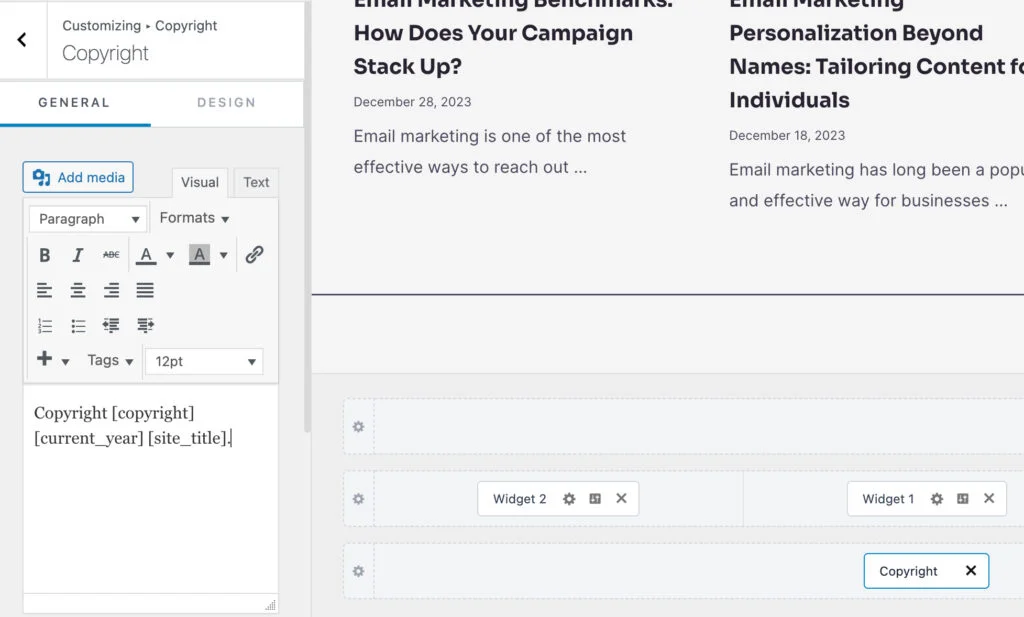
Task: Click the December 18, 2023 date
Action: click(x=787, y=135)
